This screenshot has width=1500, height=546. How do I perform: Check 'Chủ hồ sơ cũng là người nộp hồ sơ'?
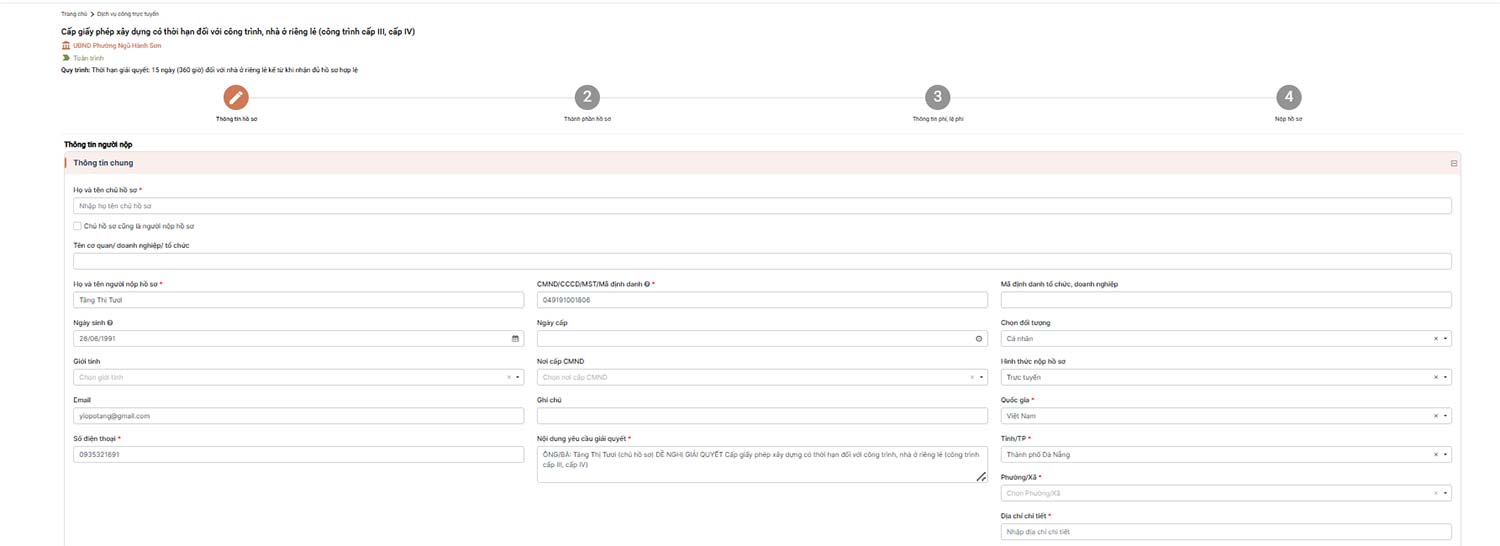[78, 226]
